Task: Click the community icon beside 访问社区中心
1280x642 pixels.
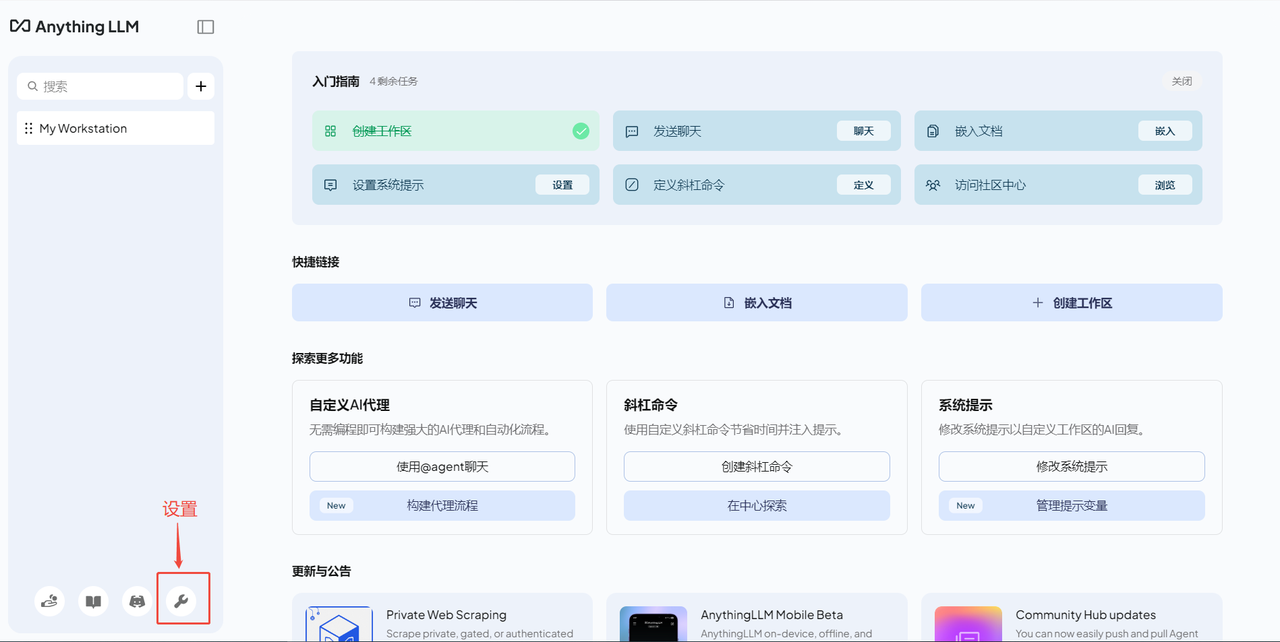Action: (933, 185)
